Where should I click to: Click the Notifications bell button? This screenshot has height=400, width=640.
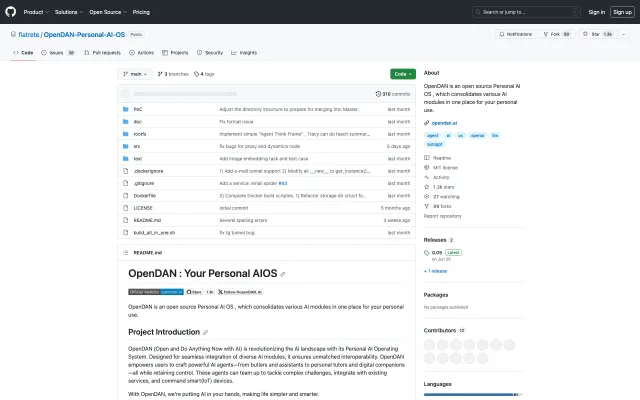[x=517, y=34]
